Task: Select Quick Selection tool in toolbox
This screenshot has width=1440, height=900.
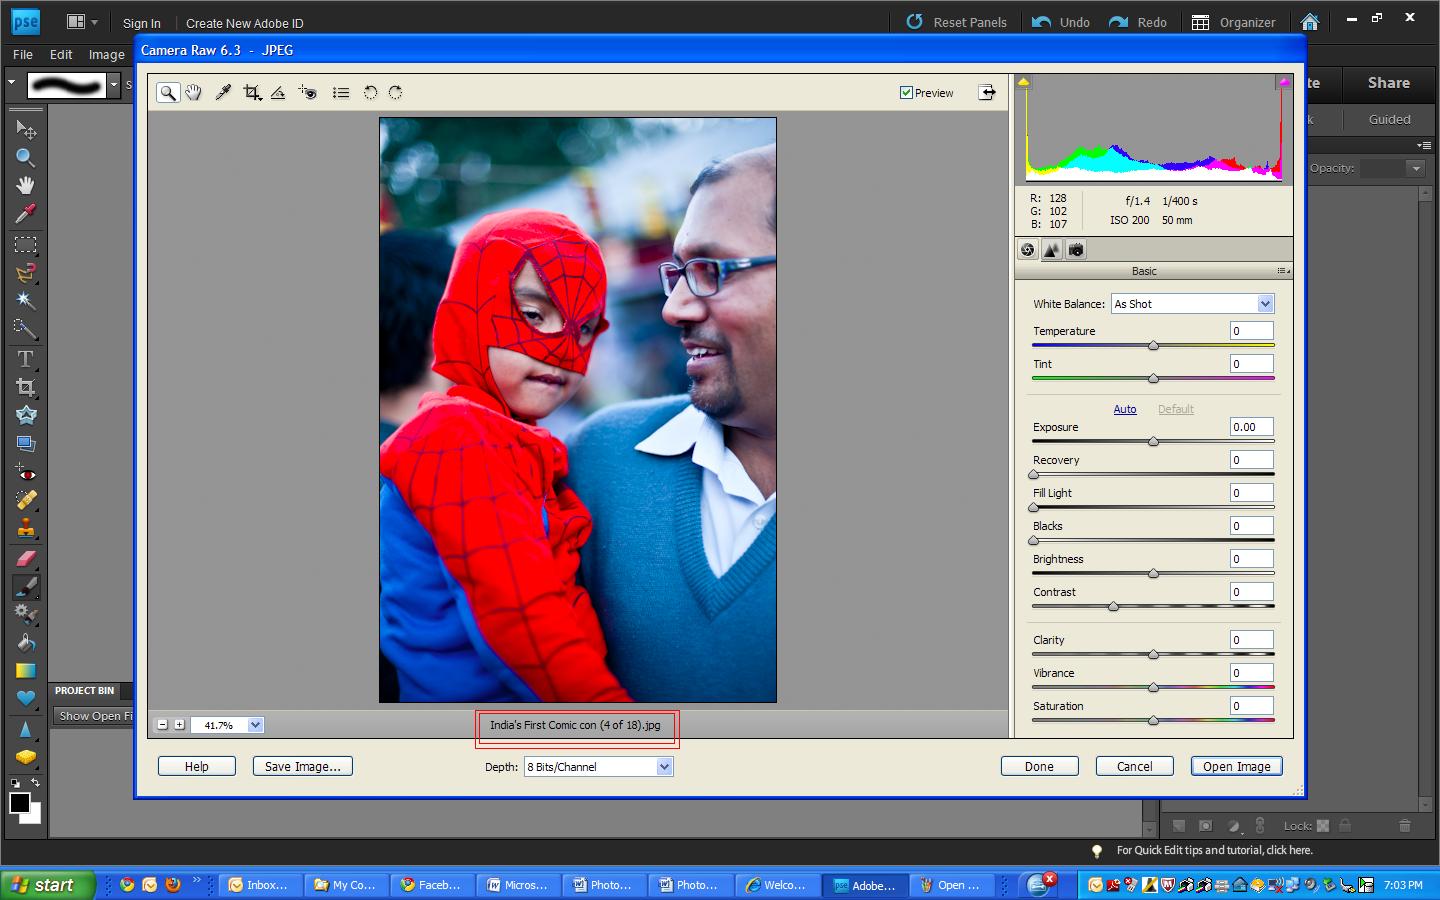Action: click(26, 329)
